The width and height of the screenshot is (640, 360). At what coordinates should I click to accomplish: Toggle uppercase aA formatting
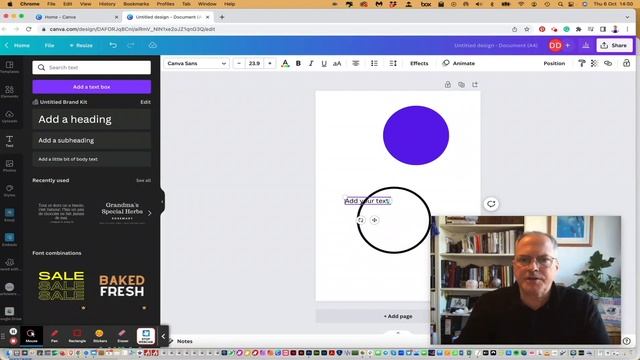coord(337,63)
